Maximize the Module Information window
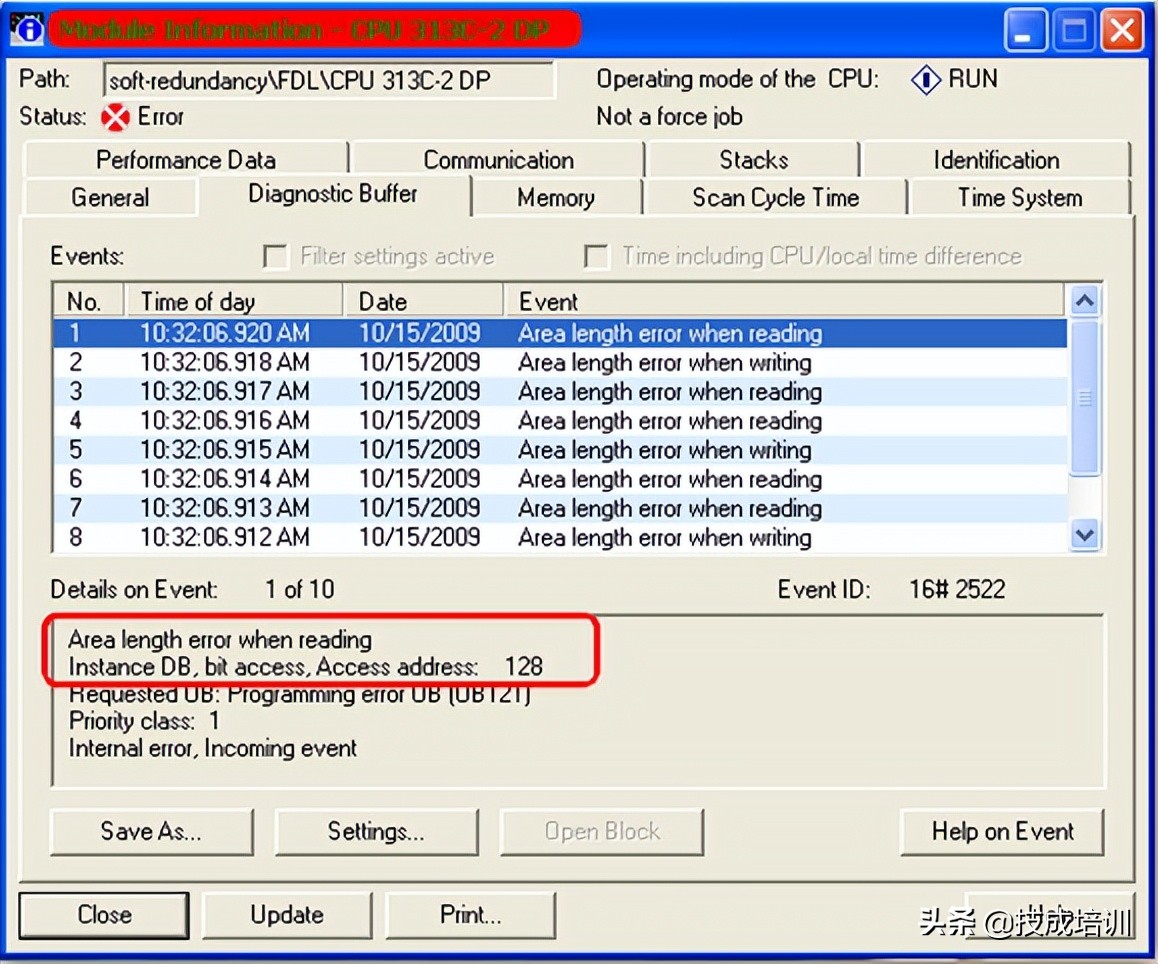Image resolution: width=1158 pixels, height=964 pixels. point(1075,32)
